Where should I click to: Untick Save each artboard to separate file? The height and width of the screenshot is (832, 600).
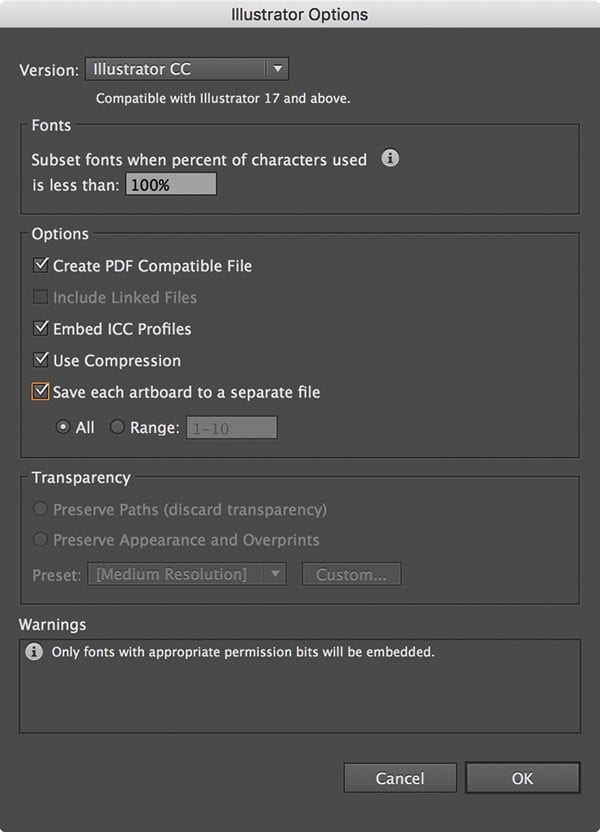[41, 392]
